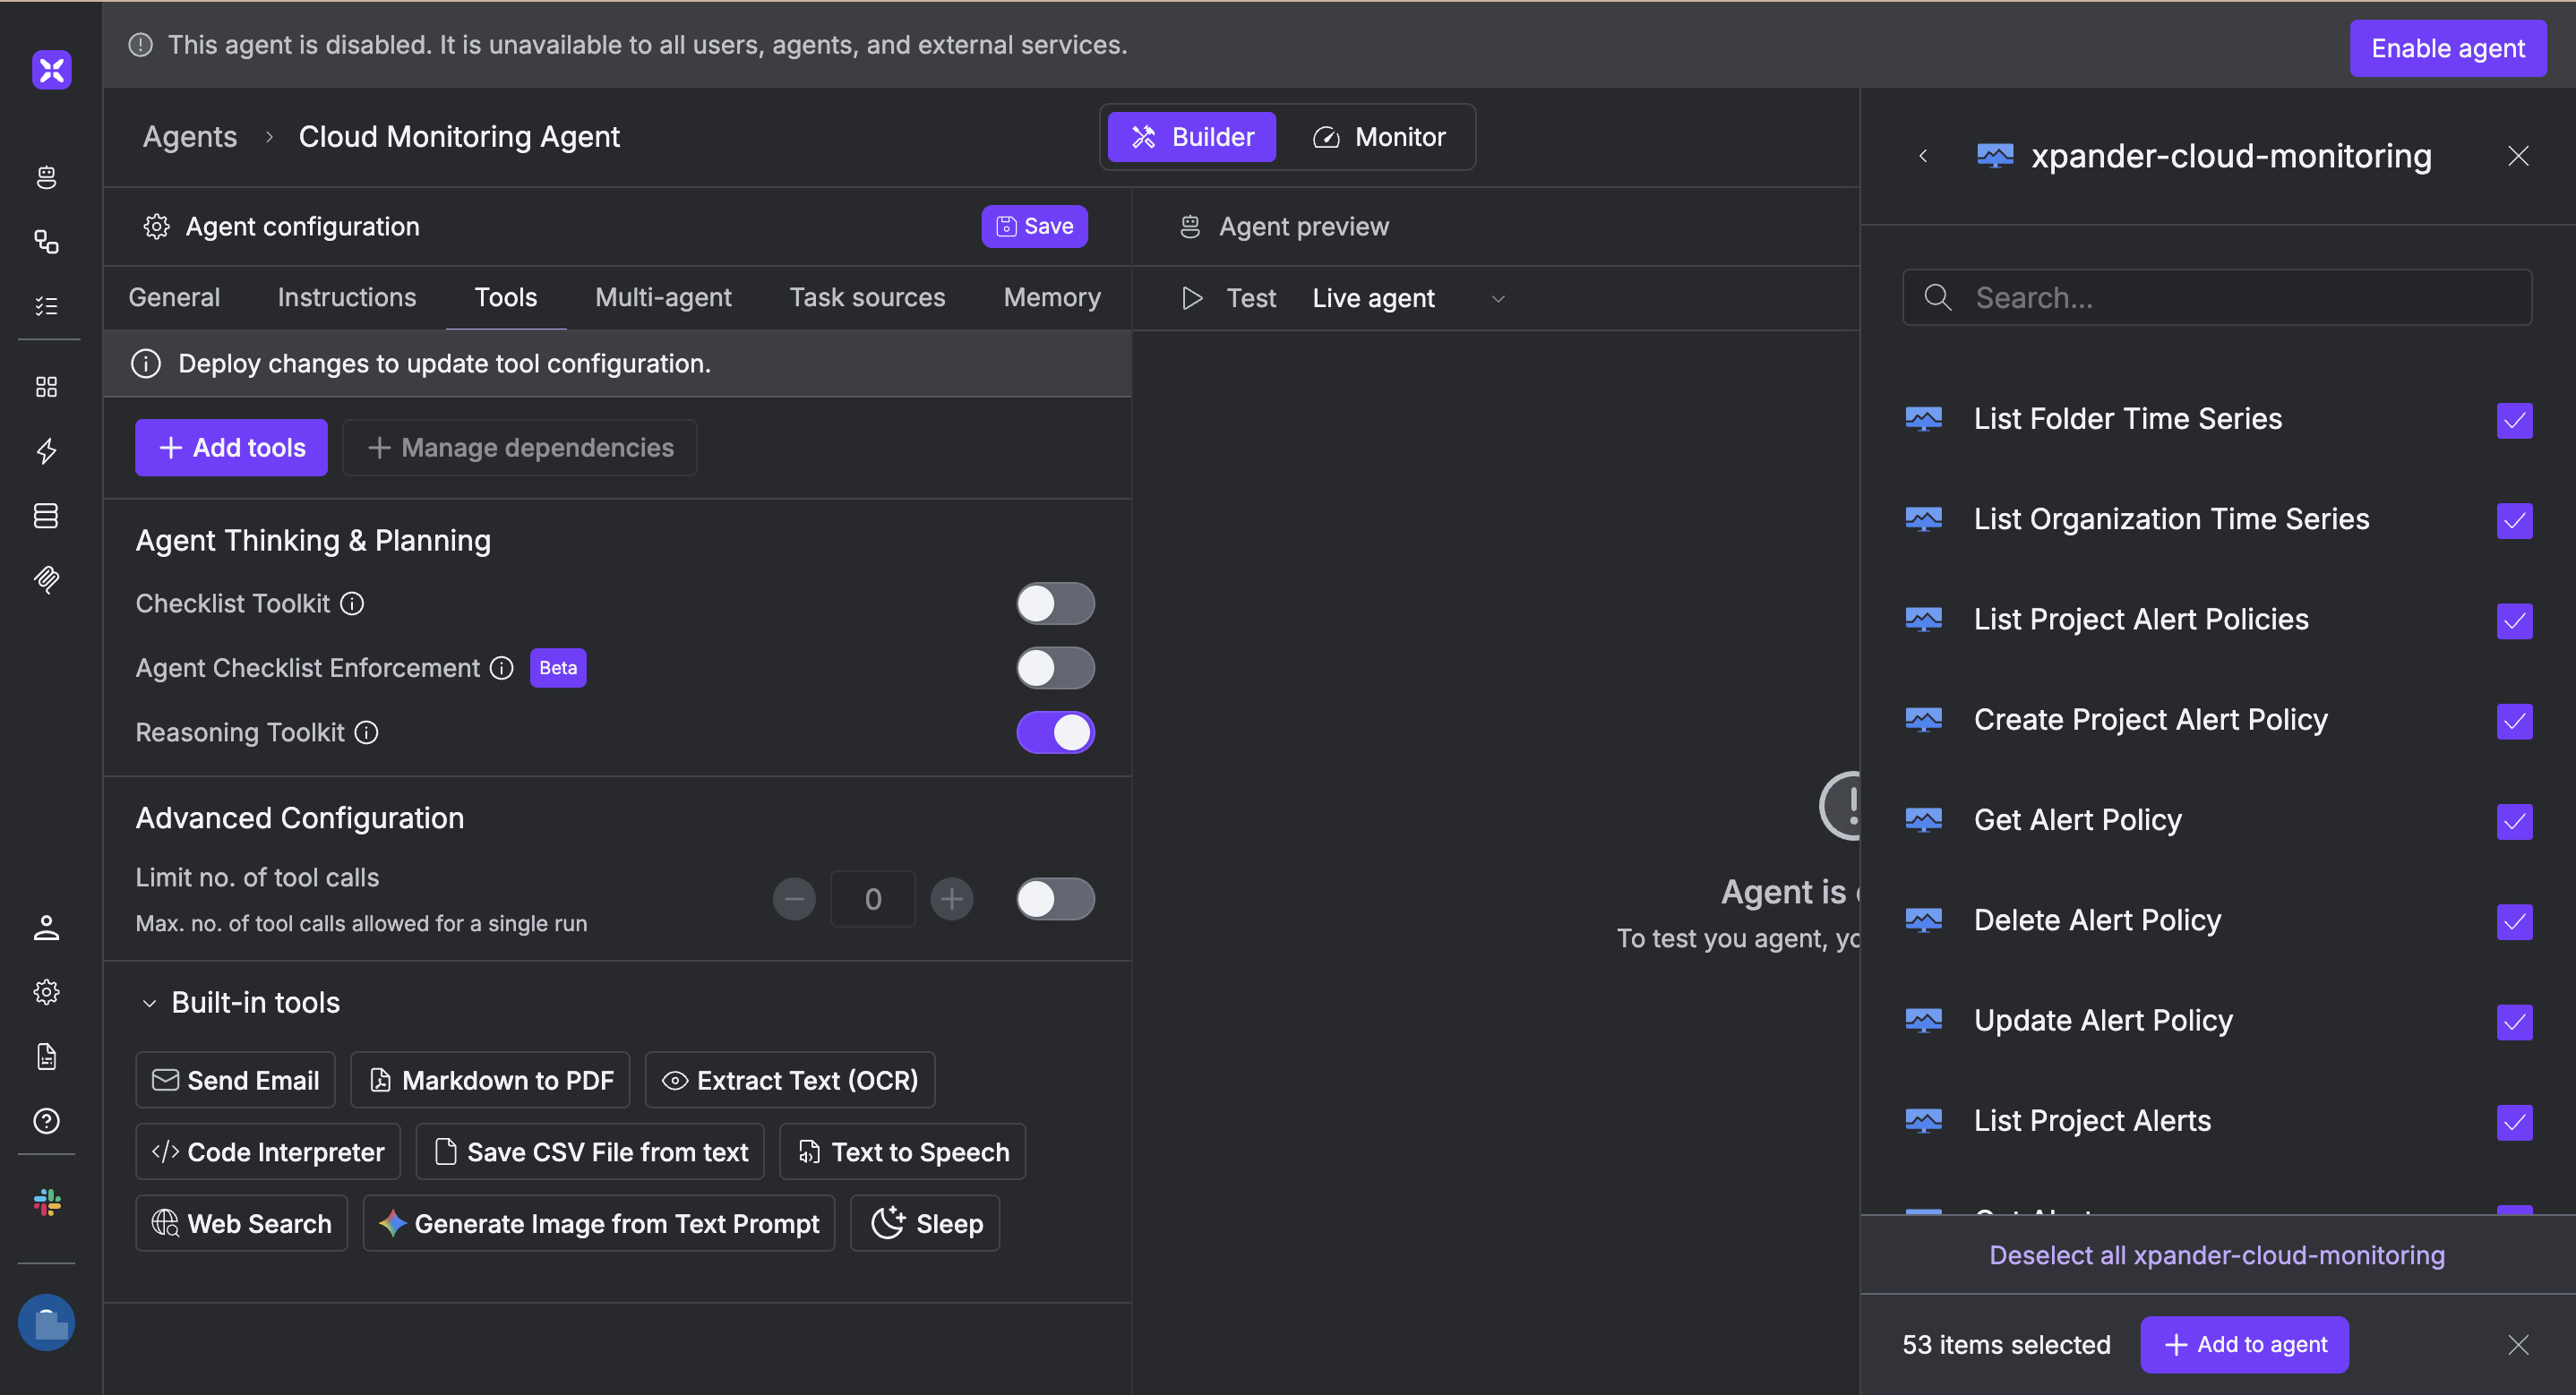This screenshot has width=2576, height=1395.
Task: Open the database stack sidebar icon
Action: pos(46,515)
